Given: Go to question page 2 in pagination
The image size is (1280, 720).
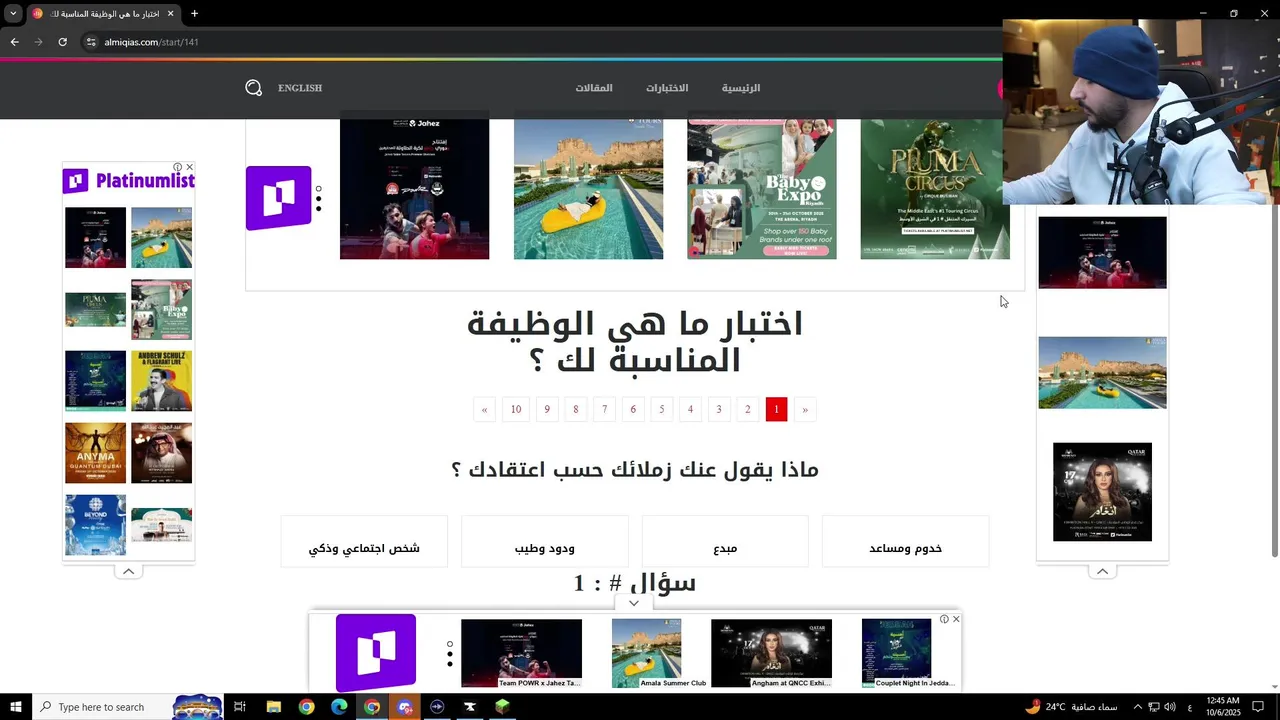Looking at the screenshot, I should (x=747, y=409).
